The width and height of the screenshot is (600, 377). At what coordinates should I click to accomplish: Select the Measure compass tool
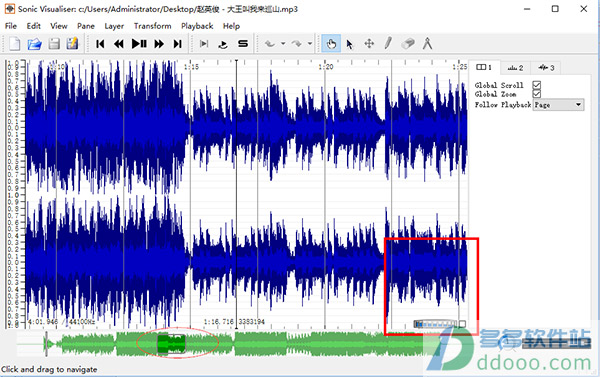[x=427, y=43]
